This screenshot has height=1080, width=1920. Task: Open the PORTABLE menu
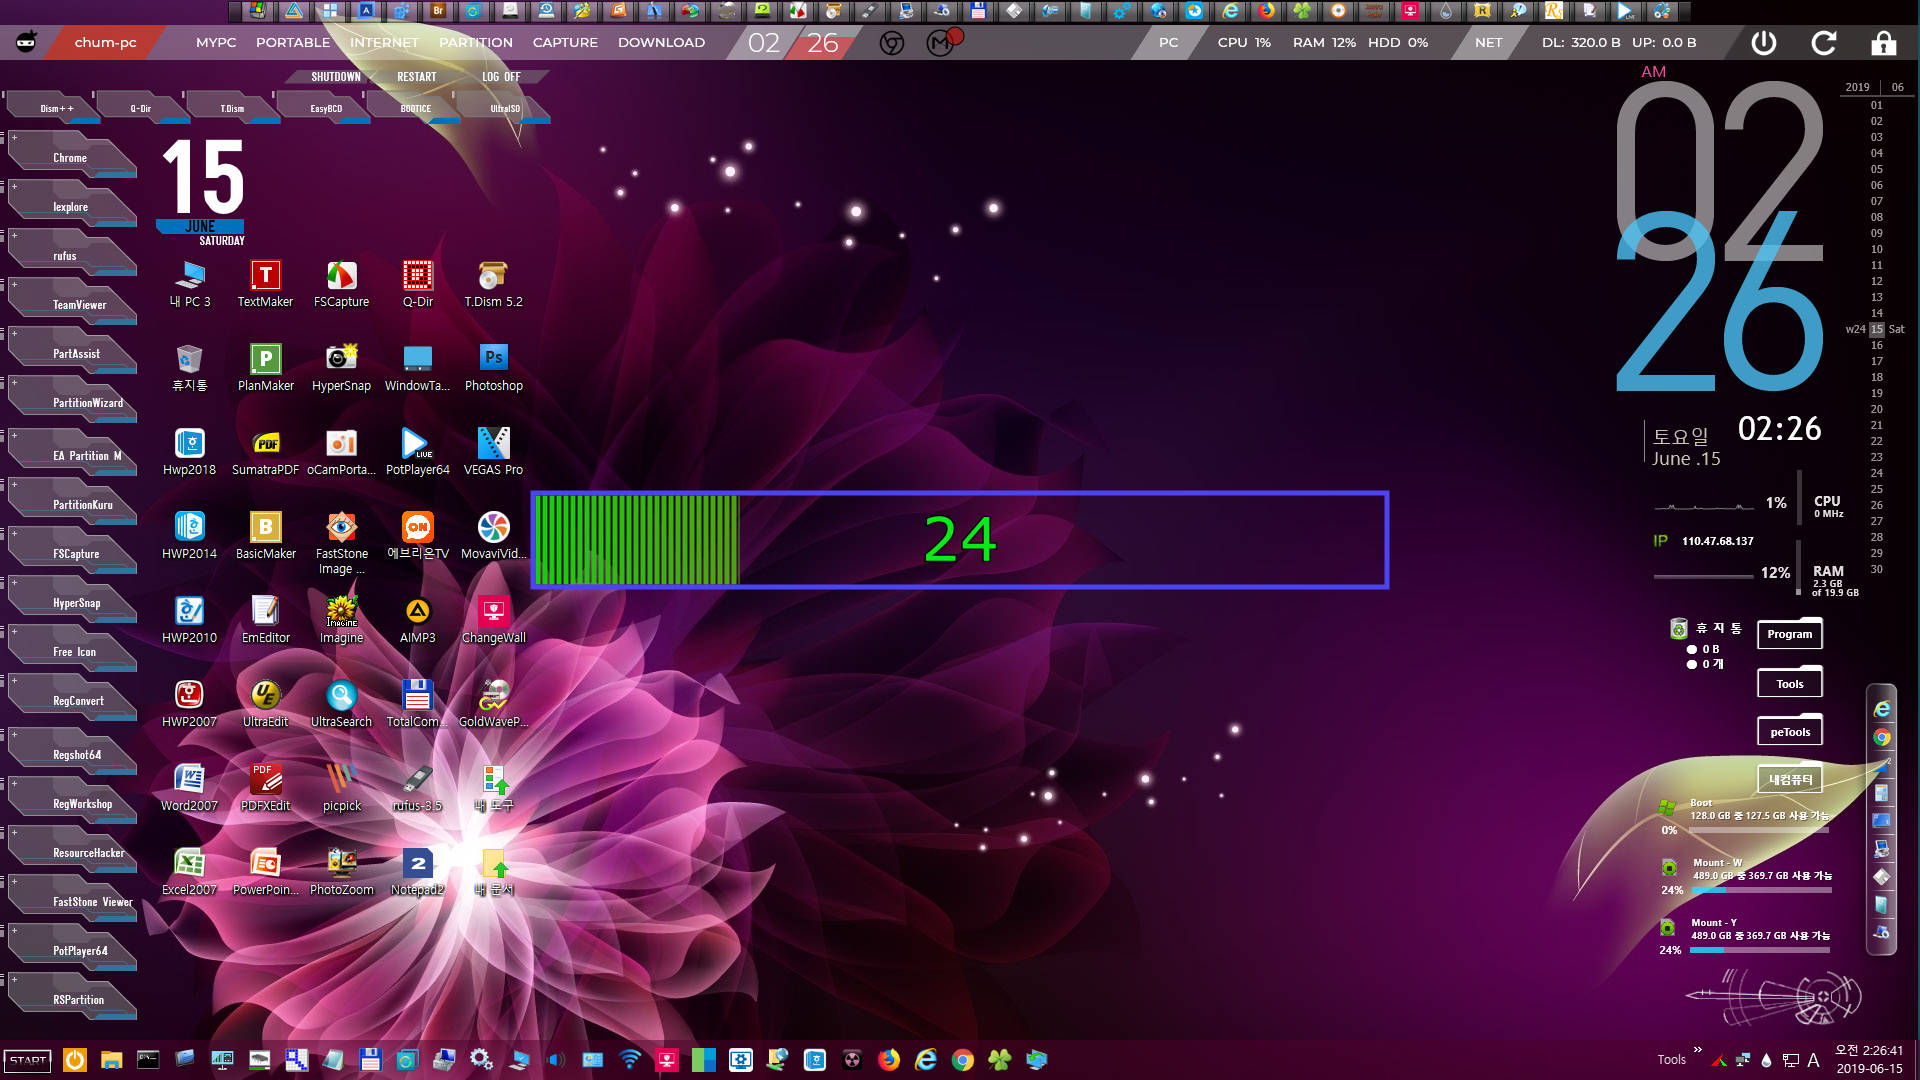click(293, 43)
